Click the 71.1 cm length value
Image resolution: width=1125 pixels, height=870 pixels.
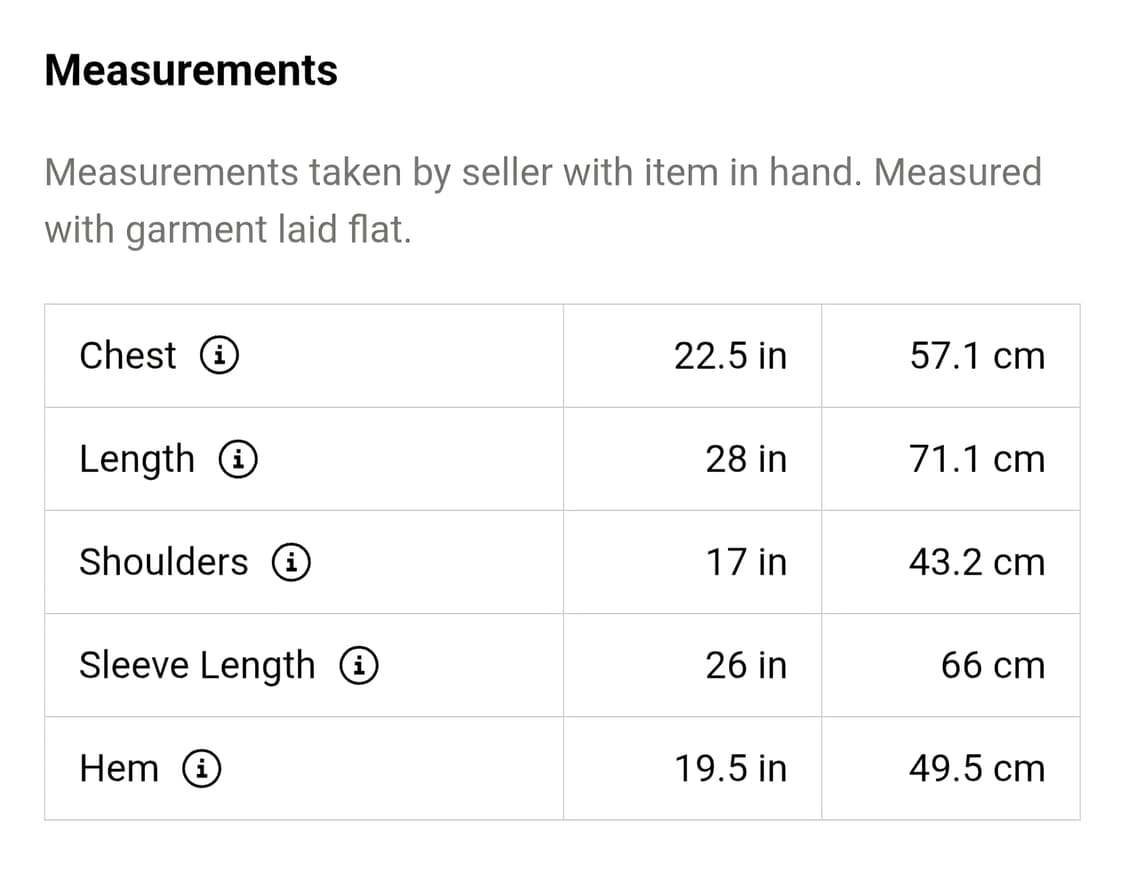pos(977,459)
